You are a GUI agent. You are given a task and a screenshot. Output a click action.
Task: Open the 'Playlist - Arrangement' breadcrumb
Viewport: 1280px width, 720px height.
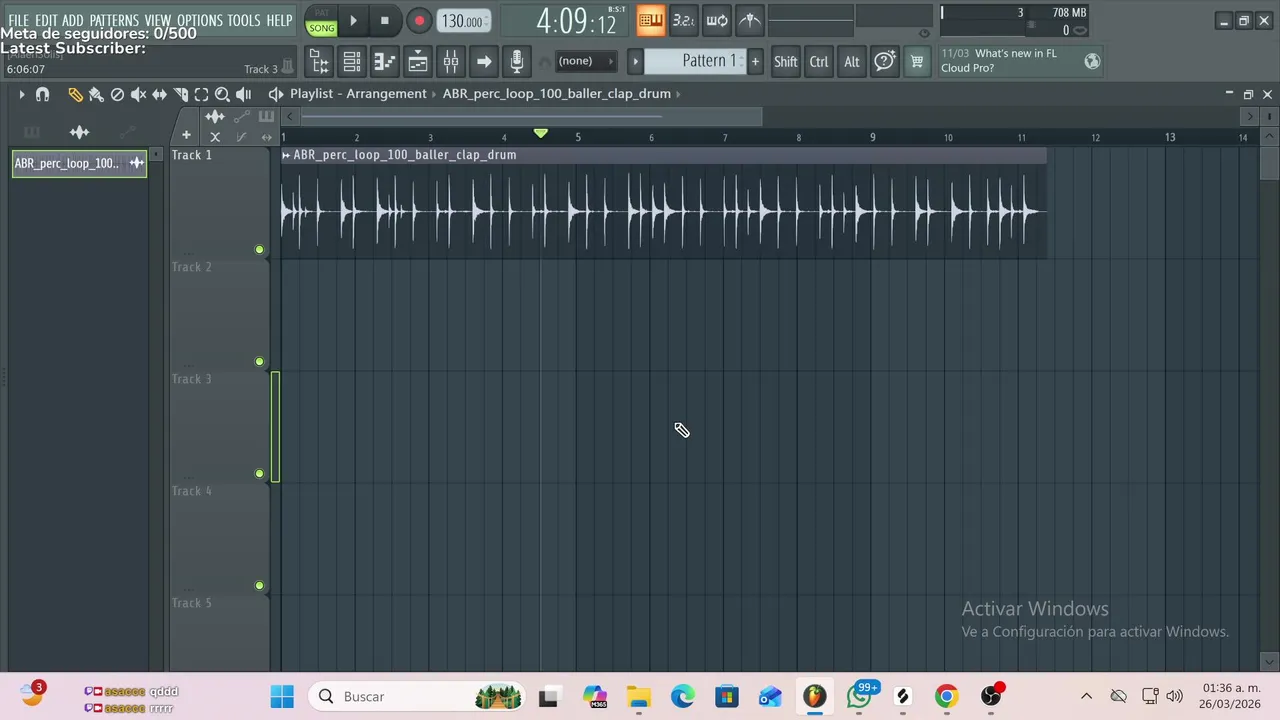click(358, 94)
